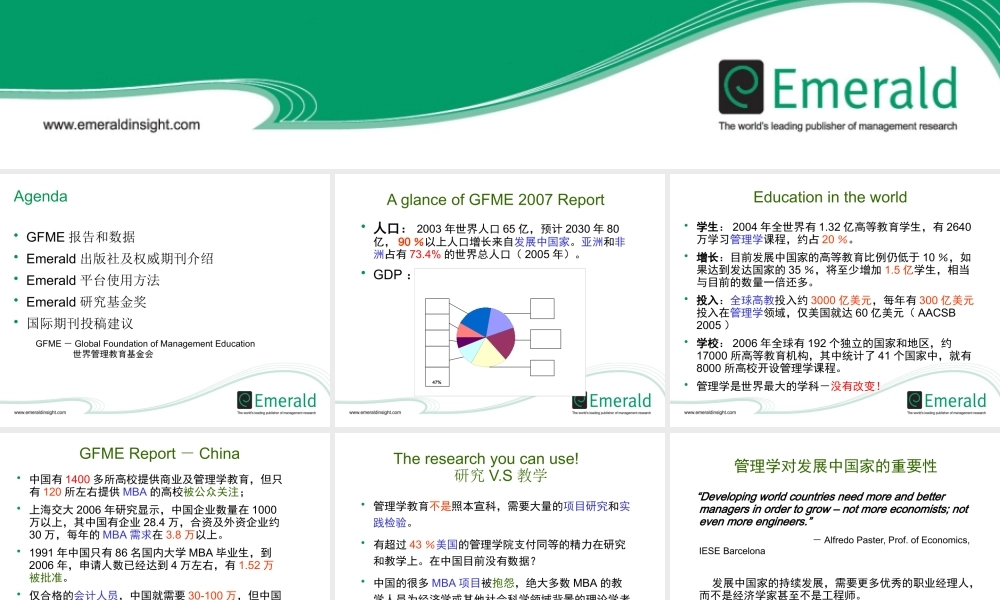Click the large Emerald logo on the title slide
Image resolution: width=1000 pixels, height=600 pixels.
point(838,87)
